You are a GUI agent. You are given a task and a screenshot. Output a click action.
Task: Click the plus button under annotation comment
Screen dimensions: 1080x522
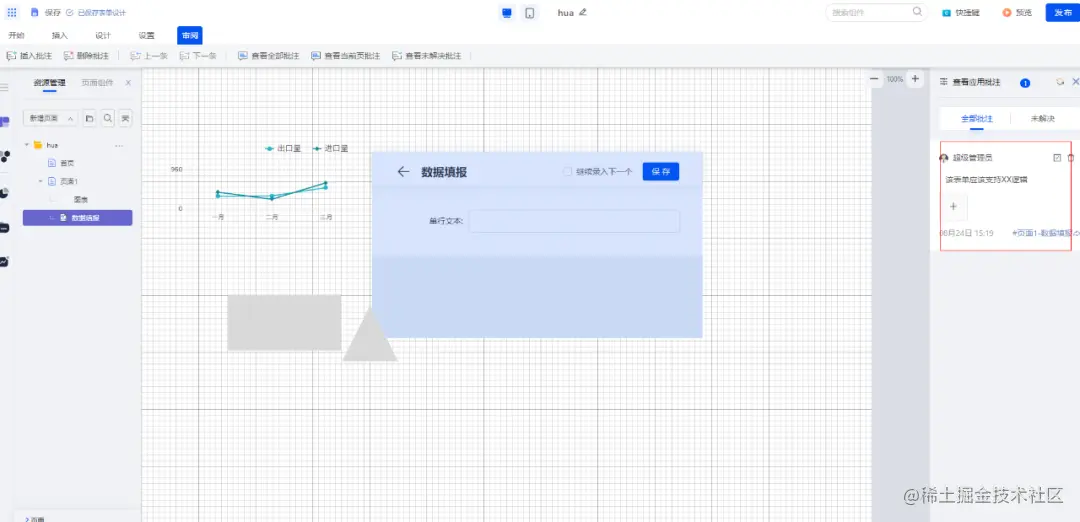(953, 206)
